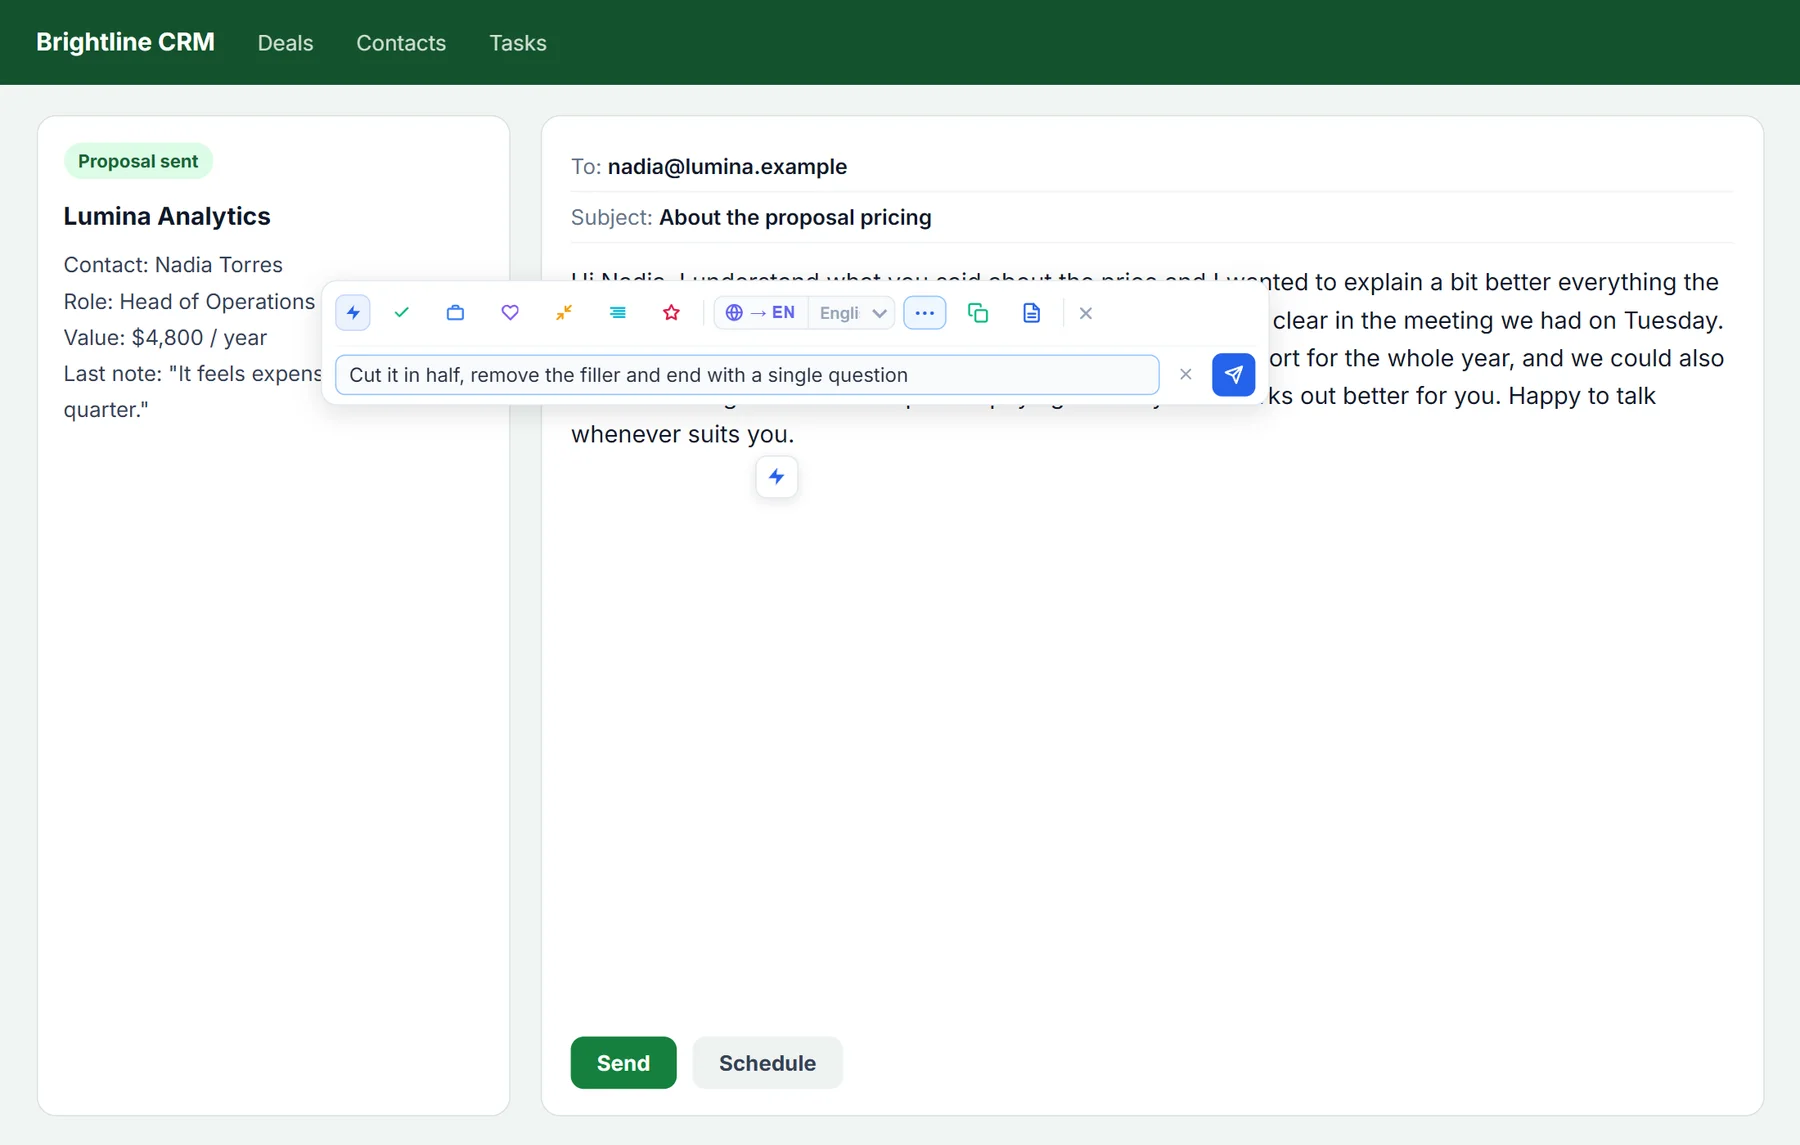Click the To field nadia@lumina.example

(x=727, y=167)
